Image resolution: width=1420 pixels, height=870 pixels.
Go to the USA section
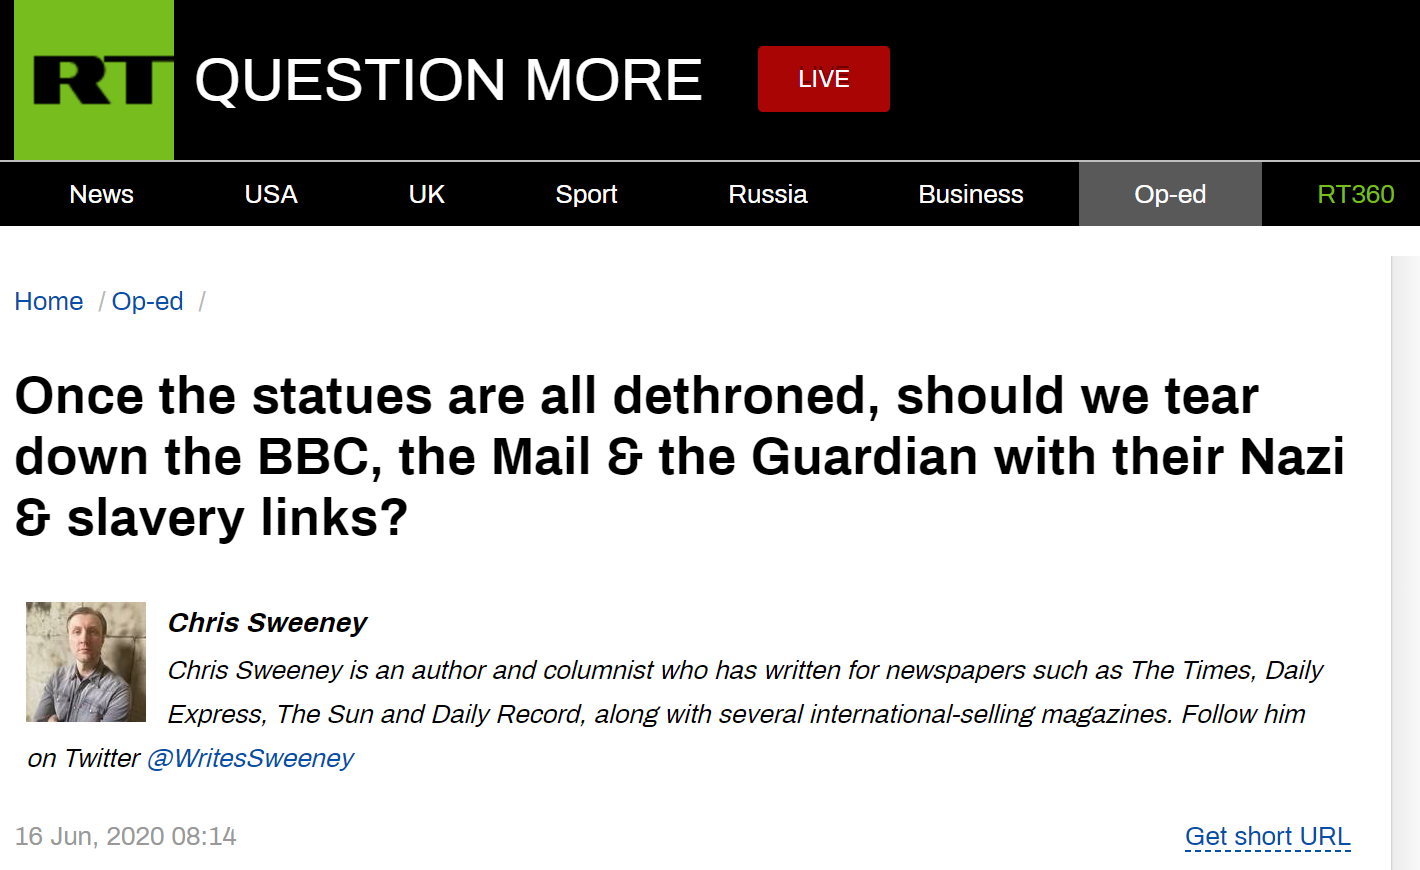point(271,194)
